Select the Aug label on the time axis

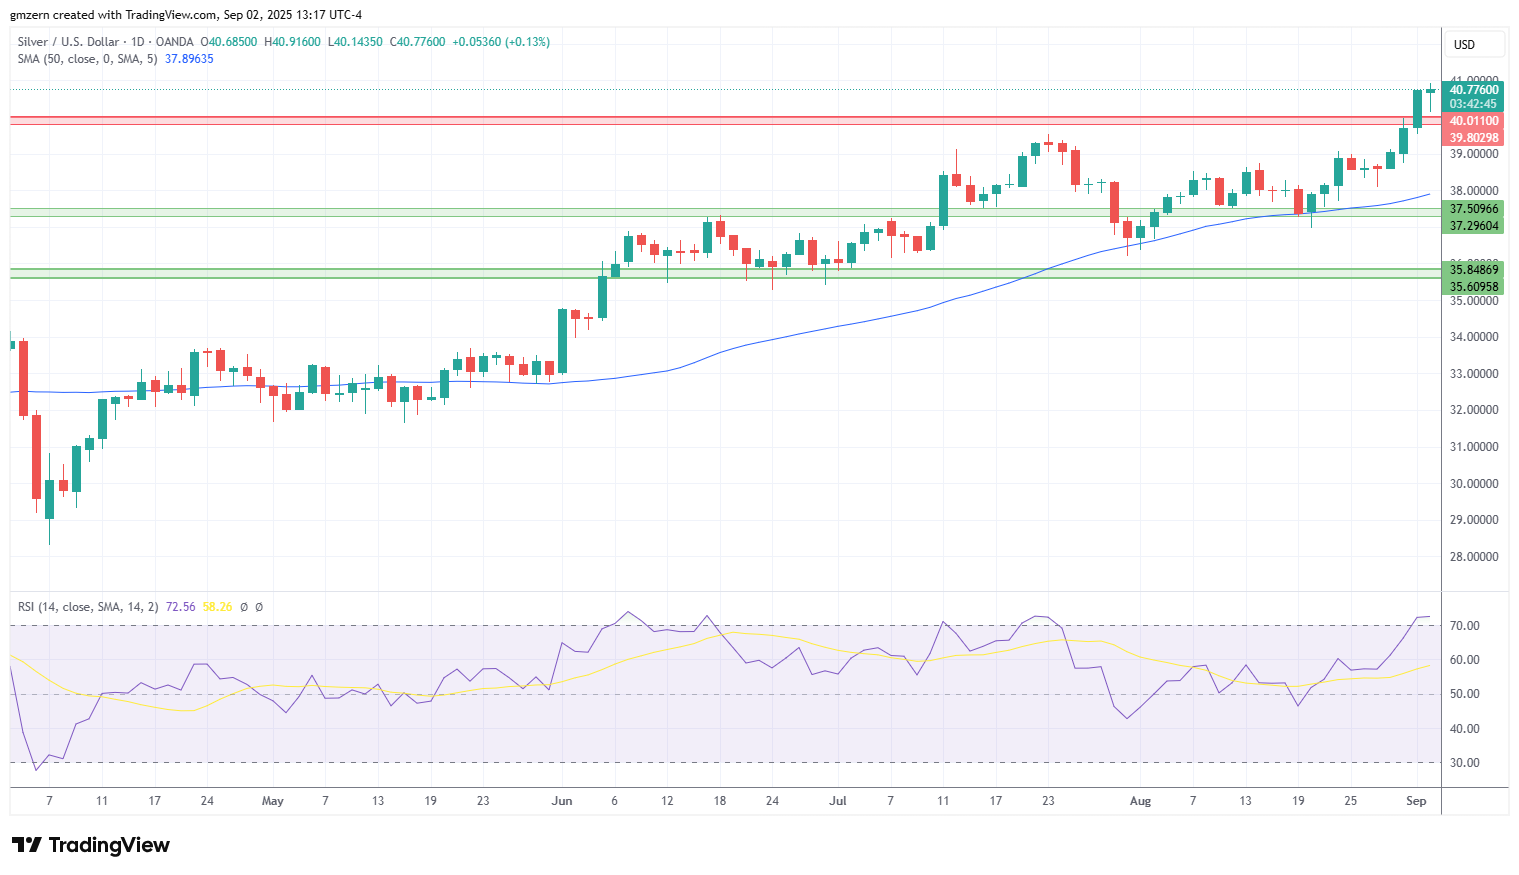1140,801
